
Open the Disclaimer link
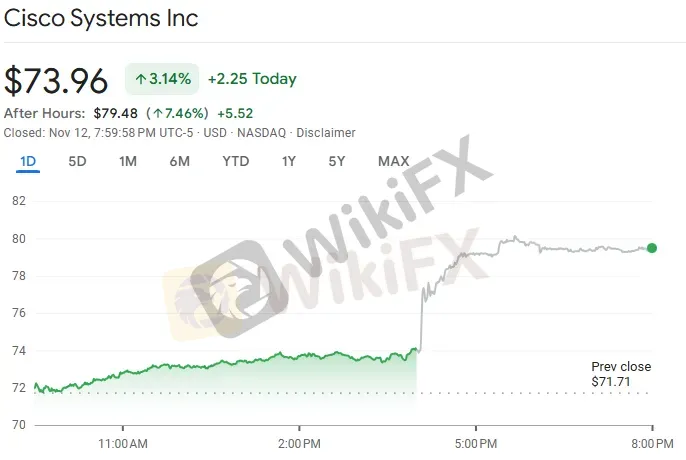(328, 132)
